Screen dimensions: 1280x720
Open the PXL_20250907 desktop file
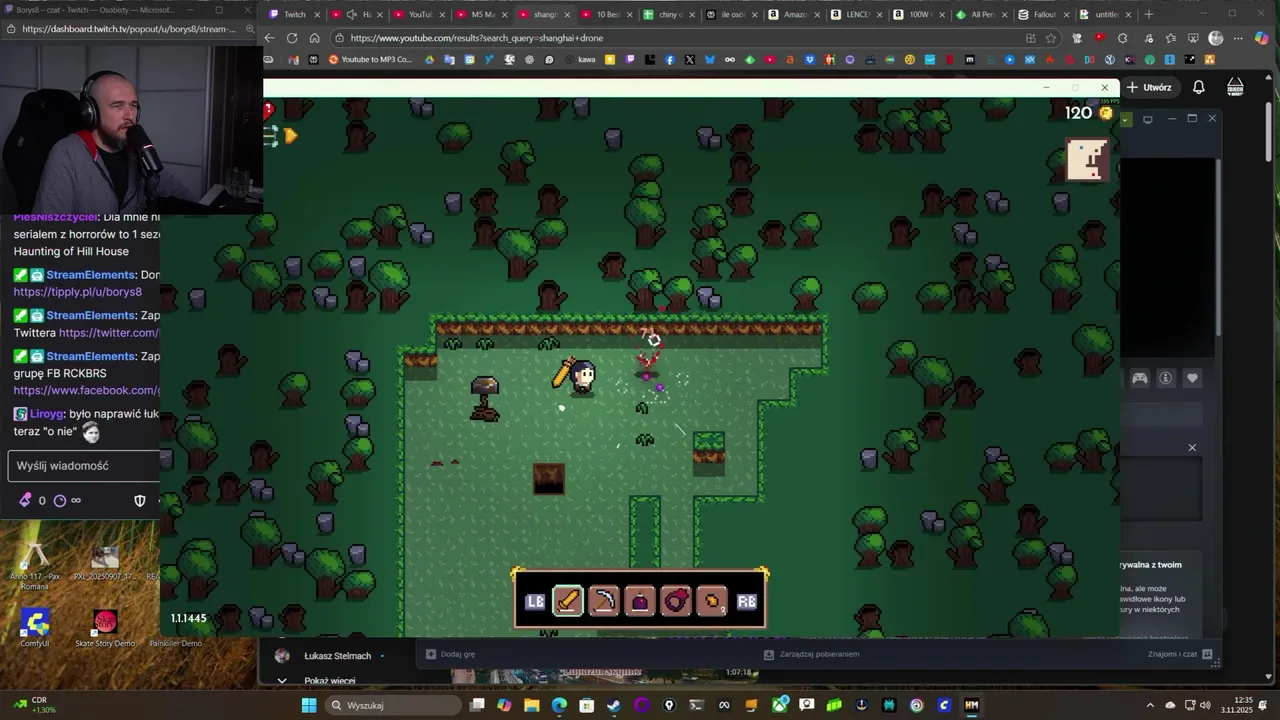pyautogui.click(x=105, y=563)
